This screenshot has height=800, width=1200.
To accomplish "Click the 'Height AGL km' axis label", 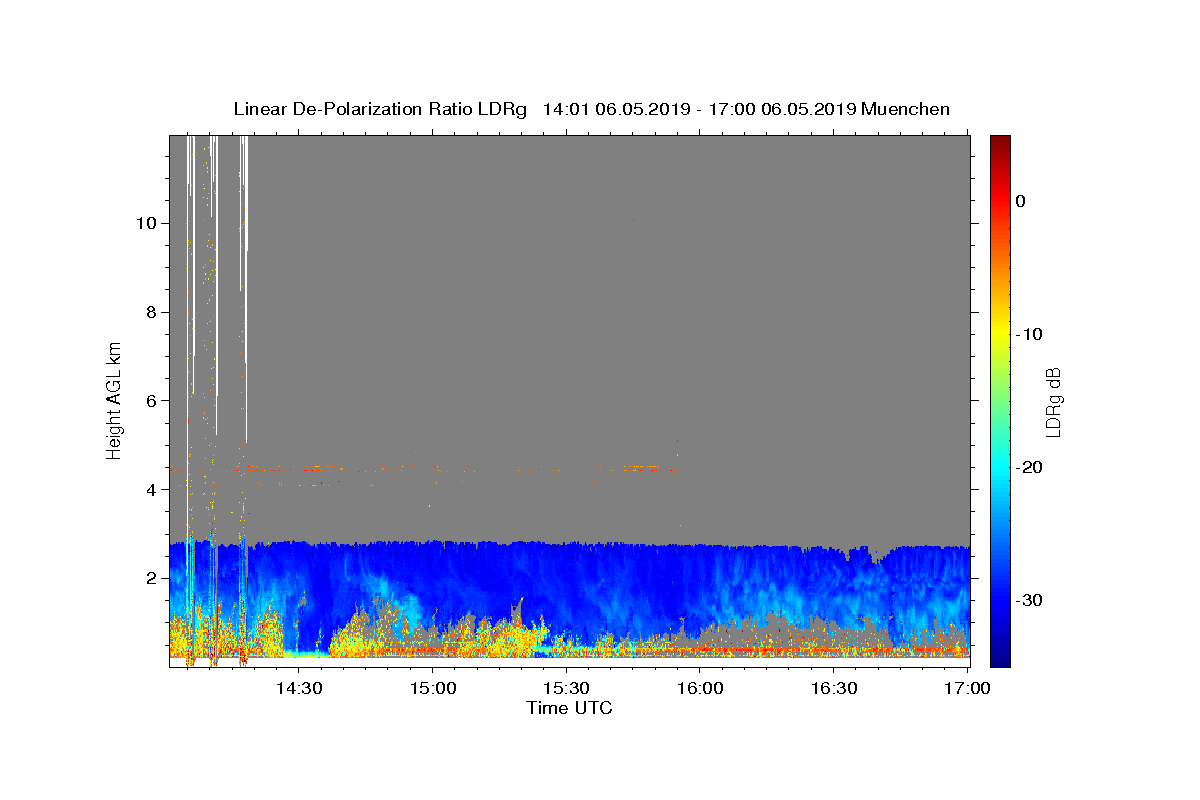I will (x=115, y=400).
